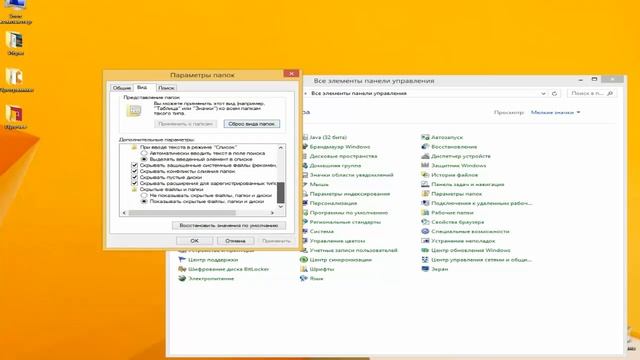Select Автоматически вводить текст в поле поиска

tap(144, 153)
